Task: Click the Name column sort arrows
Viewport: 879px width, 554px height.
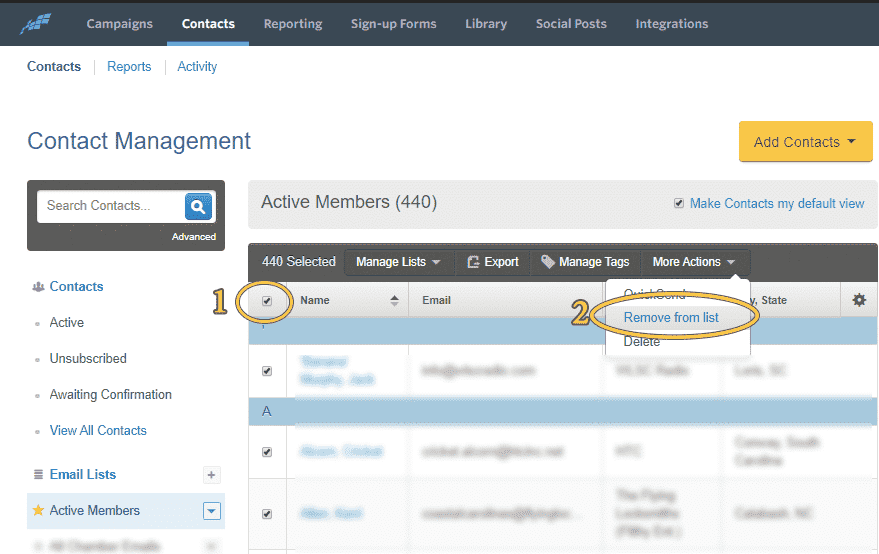Action: tap(395, 301)
